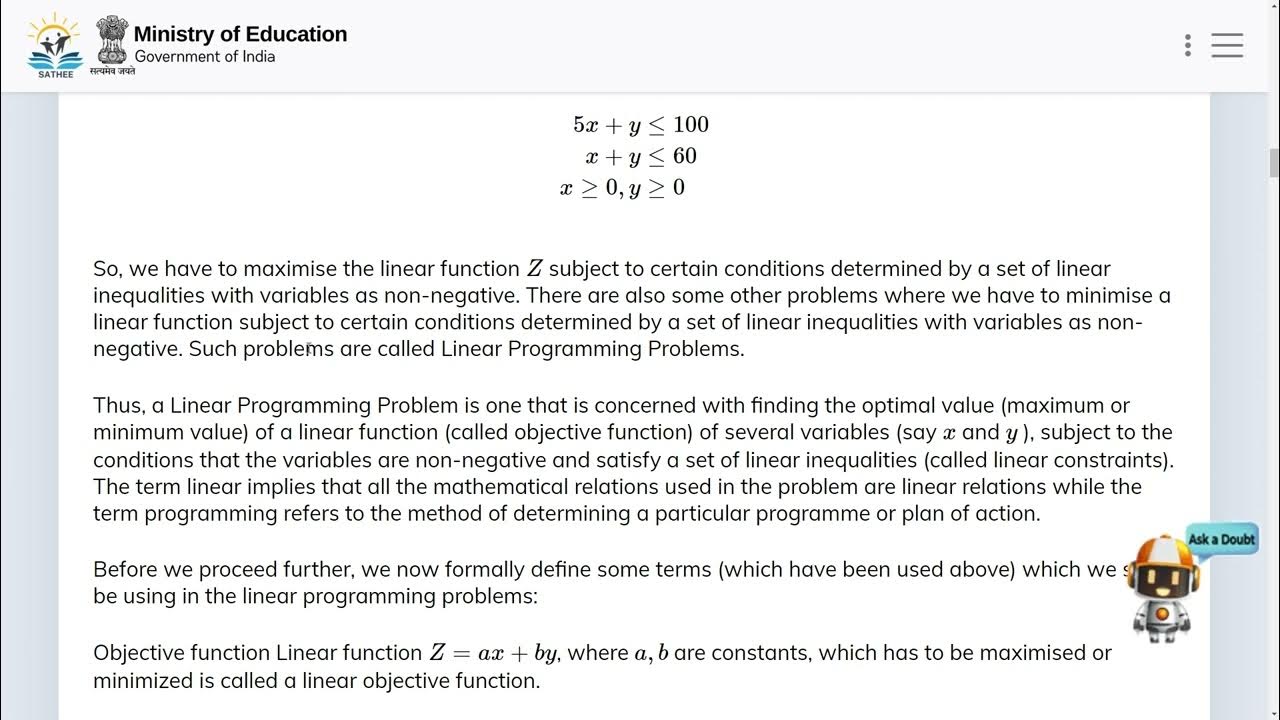Viewport: 1280px width, 720px height.
Task: Open the three-dot vertical options menu
Action: point(1187,45)
